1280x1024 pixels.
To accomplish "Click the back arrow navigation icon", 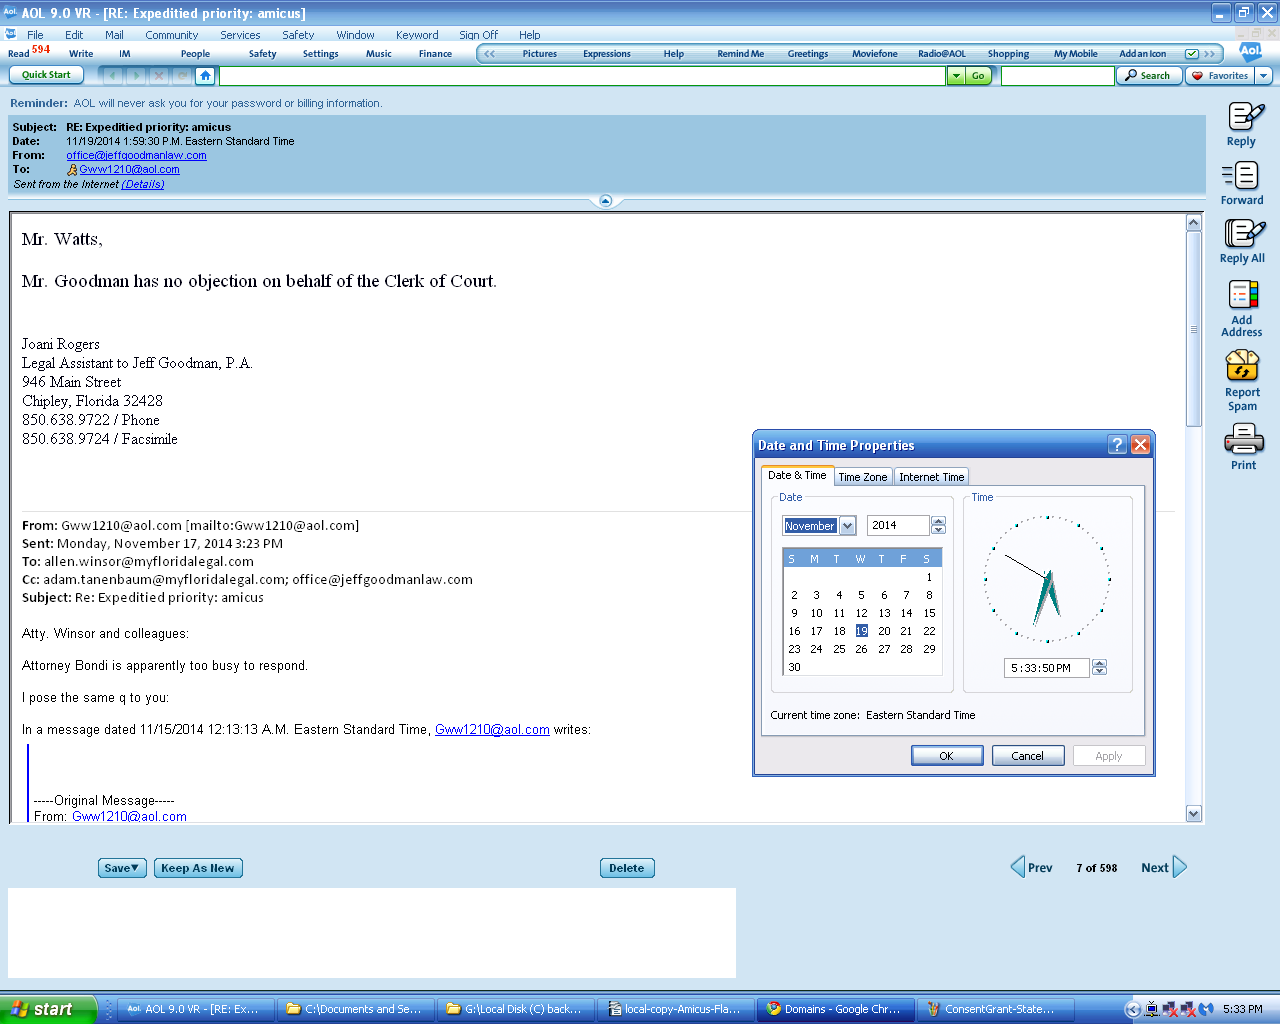I will click(x=112, y=76).
